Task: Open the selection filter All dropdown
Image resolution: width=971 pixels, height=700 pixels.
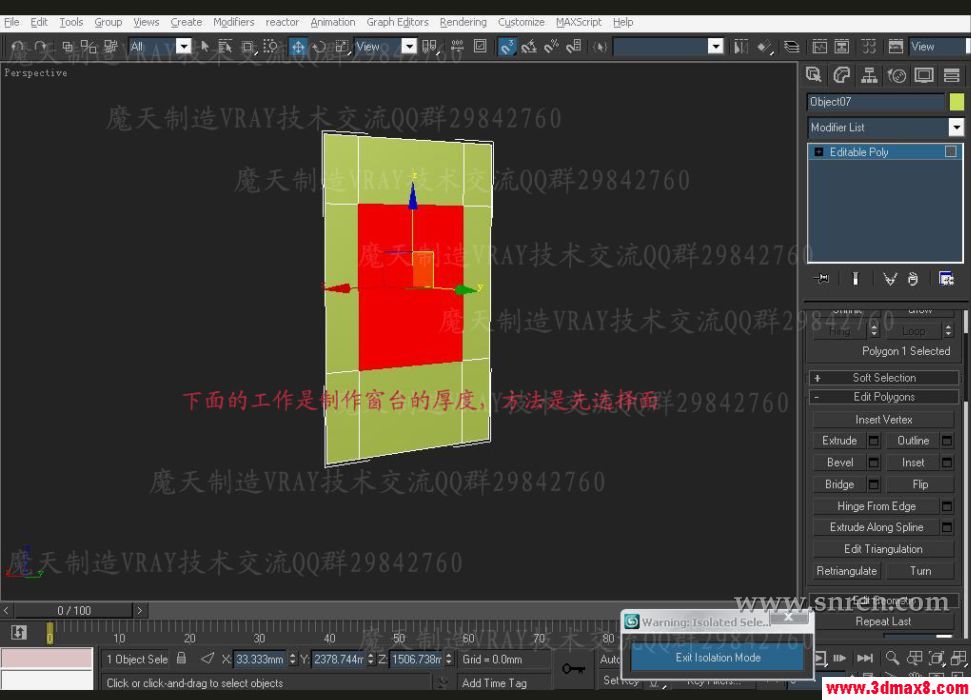Action: coord(183,46)
